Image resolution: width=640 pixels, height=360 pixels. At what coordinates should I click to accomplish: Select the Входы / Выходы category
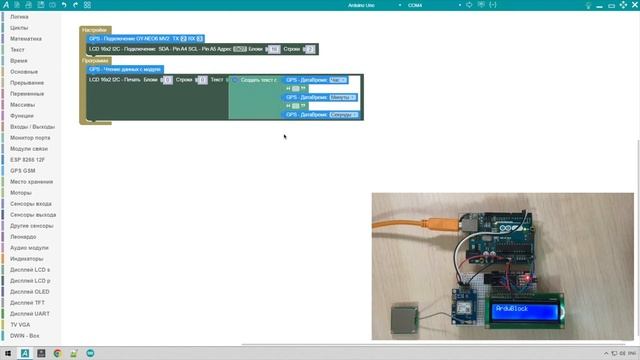pos(32,127)
